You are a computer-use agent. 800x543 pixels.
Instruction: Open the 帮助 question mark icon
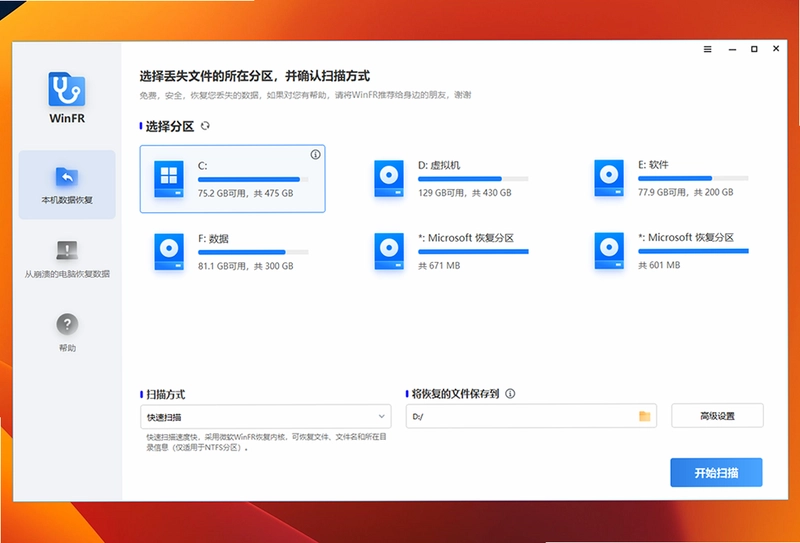[x=67, y=324]
